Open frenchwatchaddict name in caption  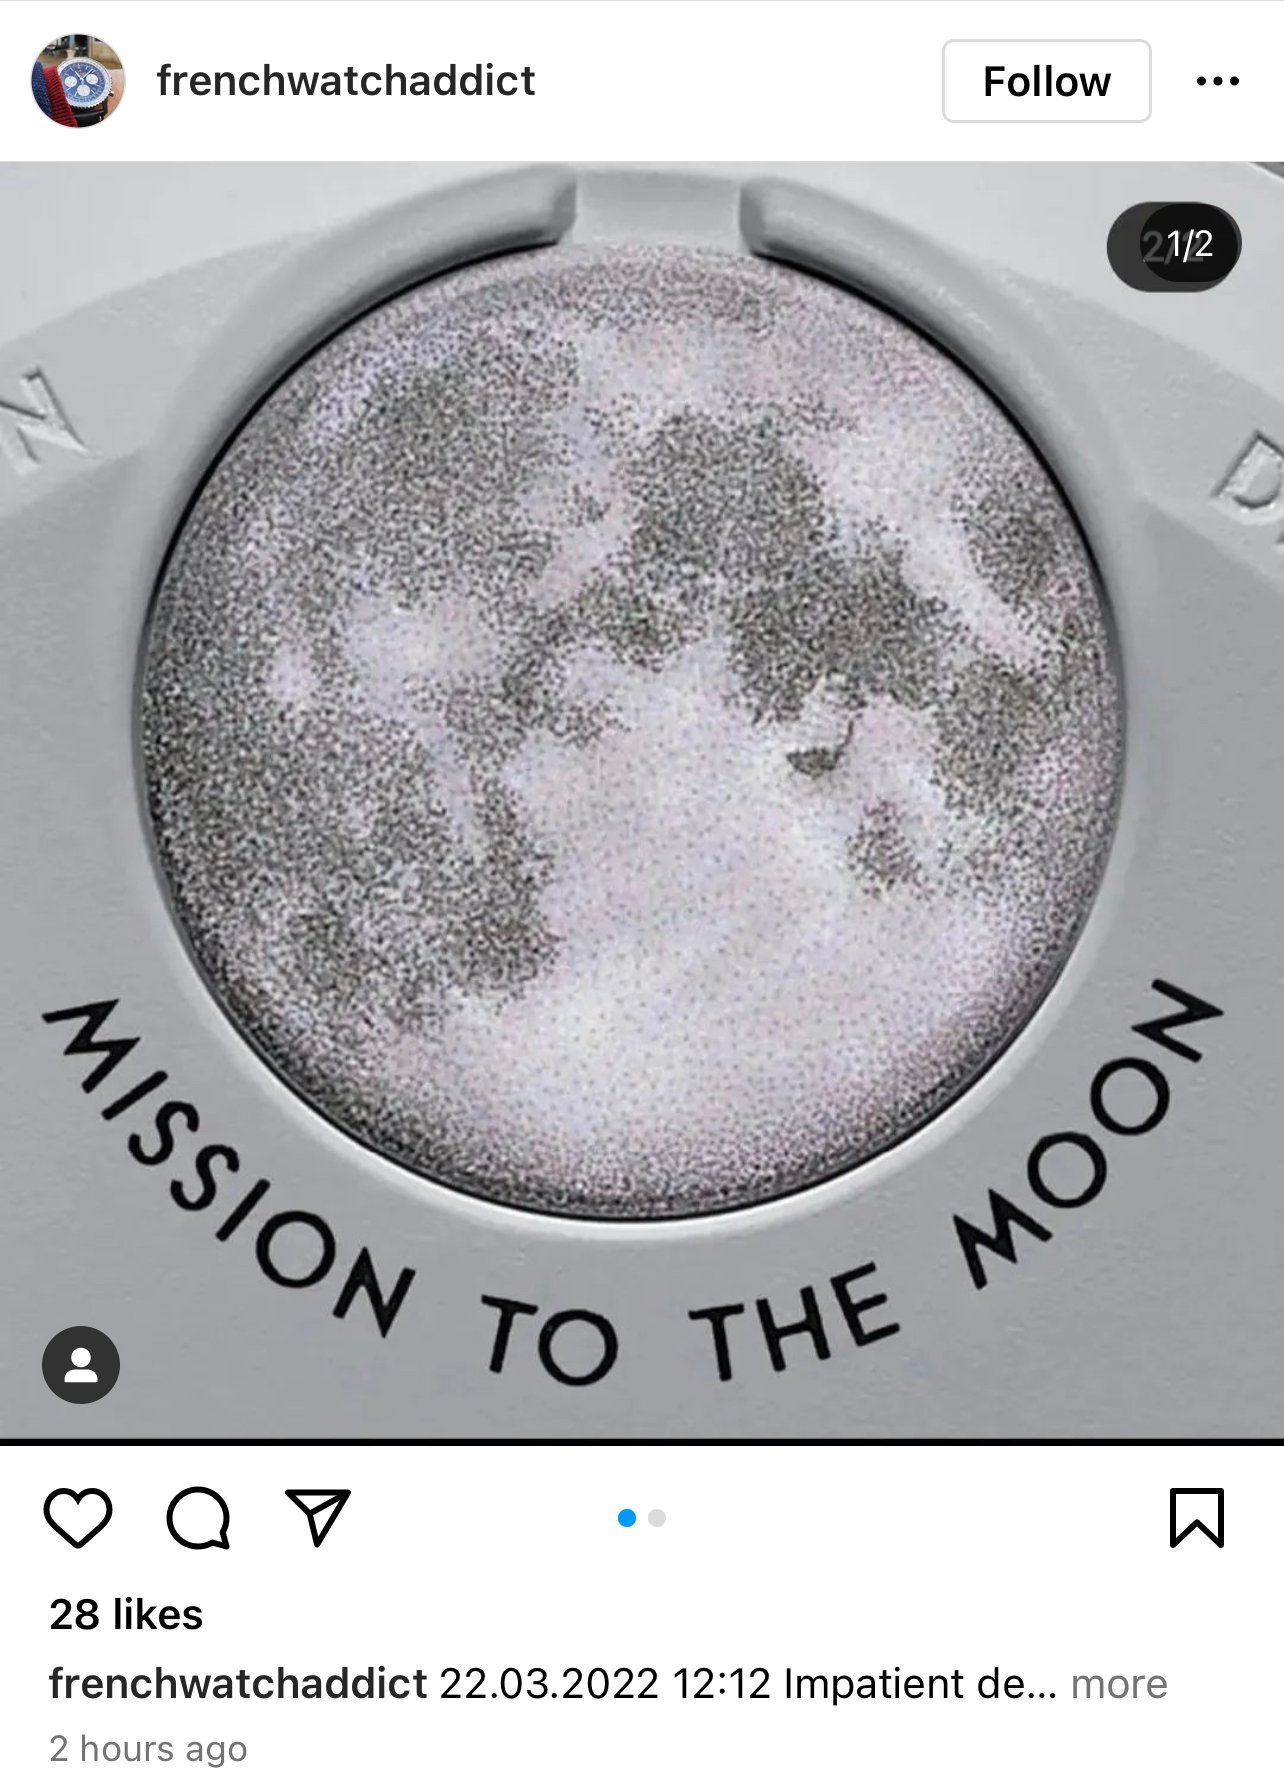(x=238, y=1684)
